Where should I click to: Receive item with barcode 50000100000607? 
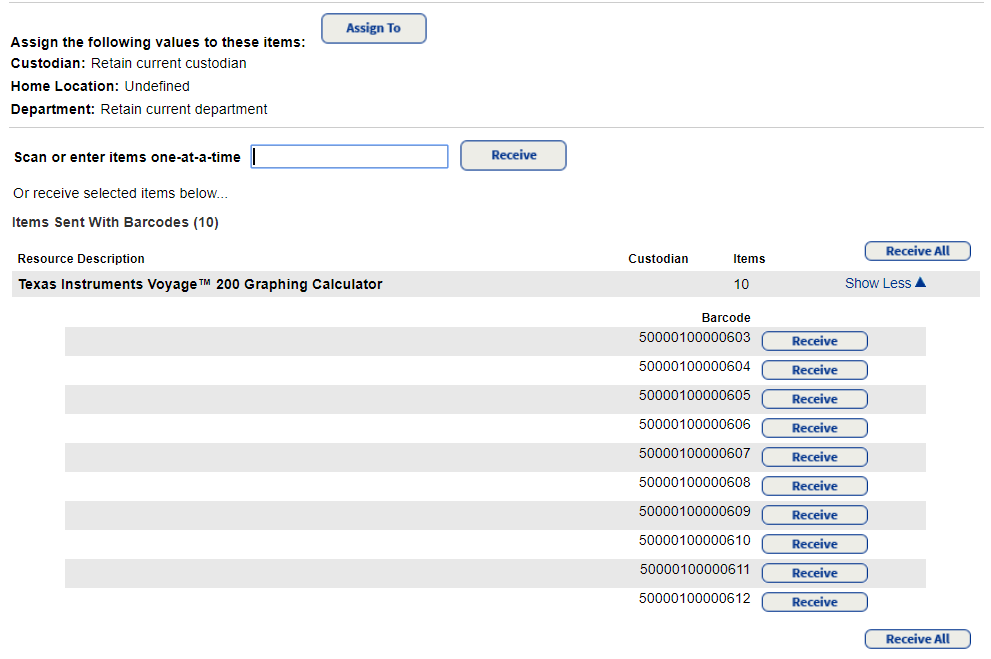pos(814,456)
